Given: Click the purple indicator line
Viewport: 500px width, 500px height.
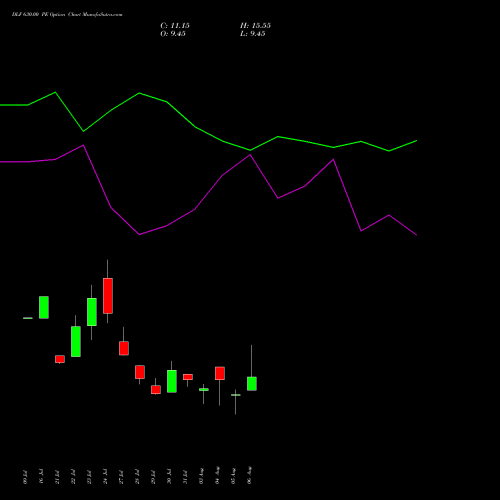Looking at the screenshot, I should coord(195,209).
